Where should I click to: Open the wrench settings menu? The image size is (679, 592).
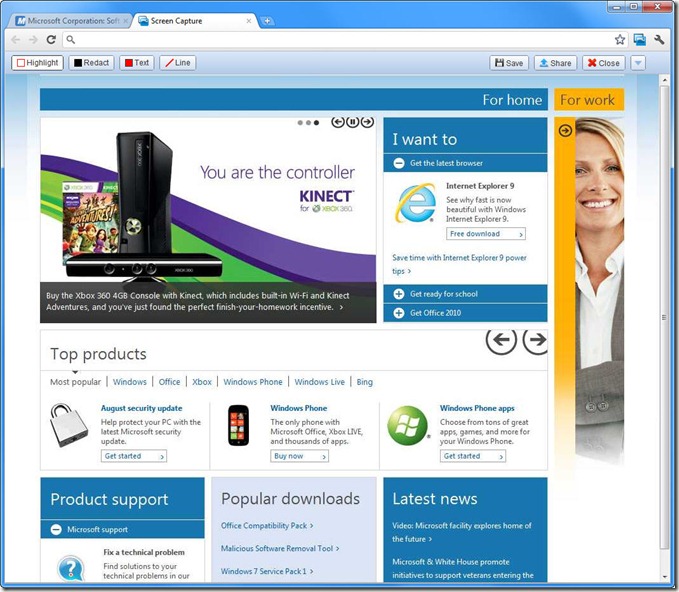click(660, 40)
